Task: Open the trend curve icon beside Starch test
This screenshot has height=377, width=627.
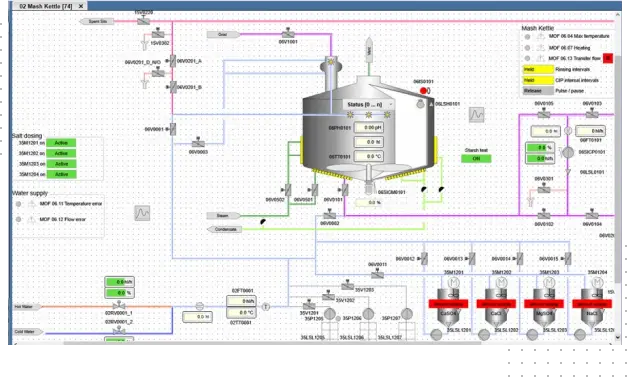Action: click(476, 115)
